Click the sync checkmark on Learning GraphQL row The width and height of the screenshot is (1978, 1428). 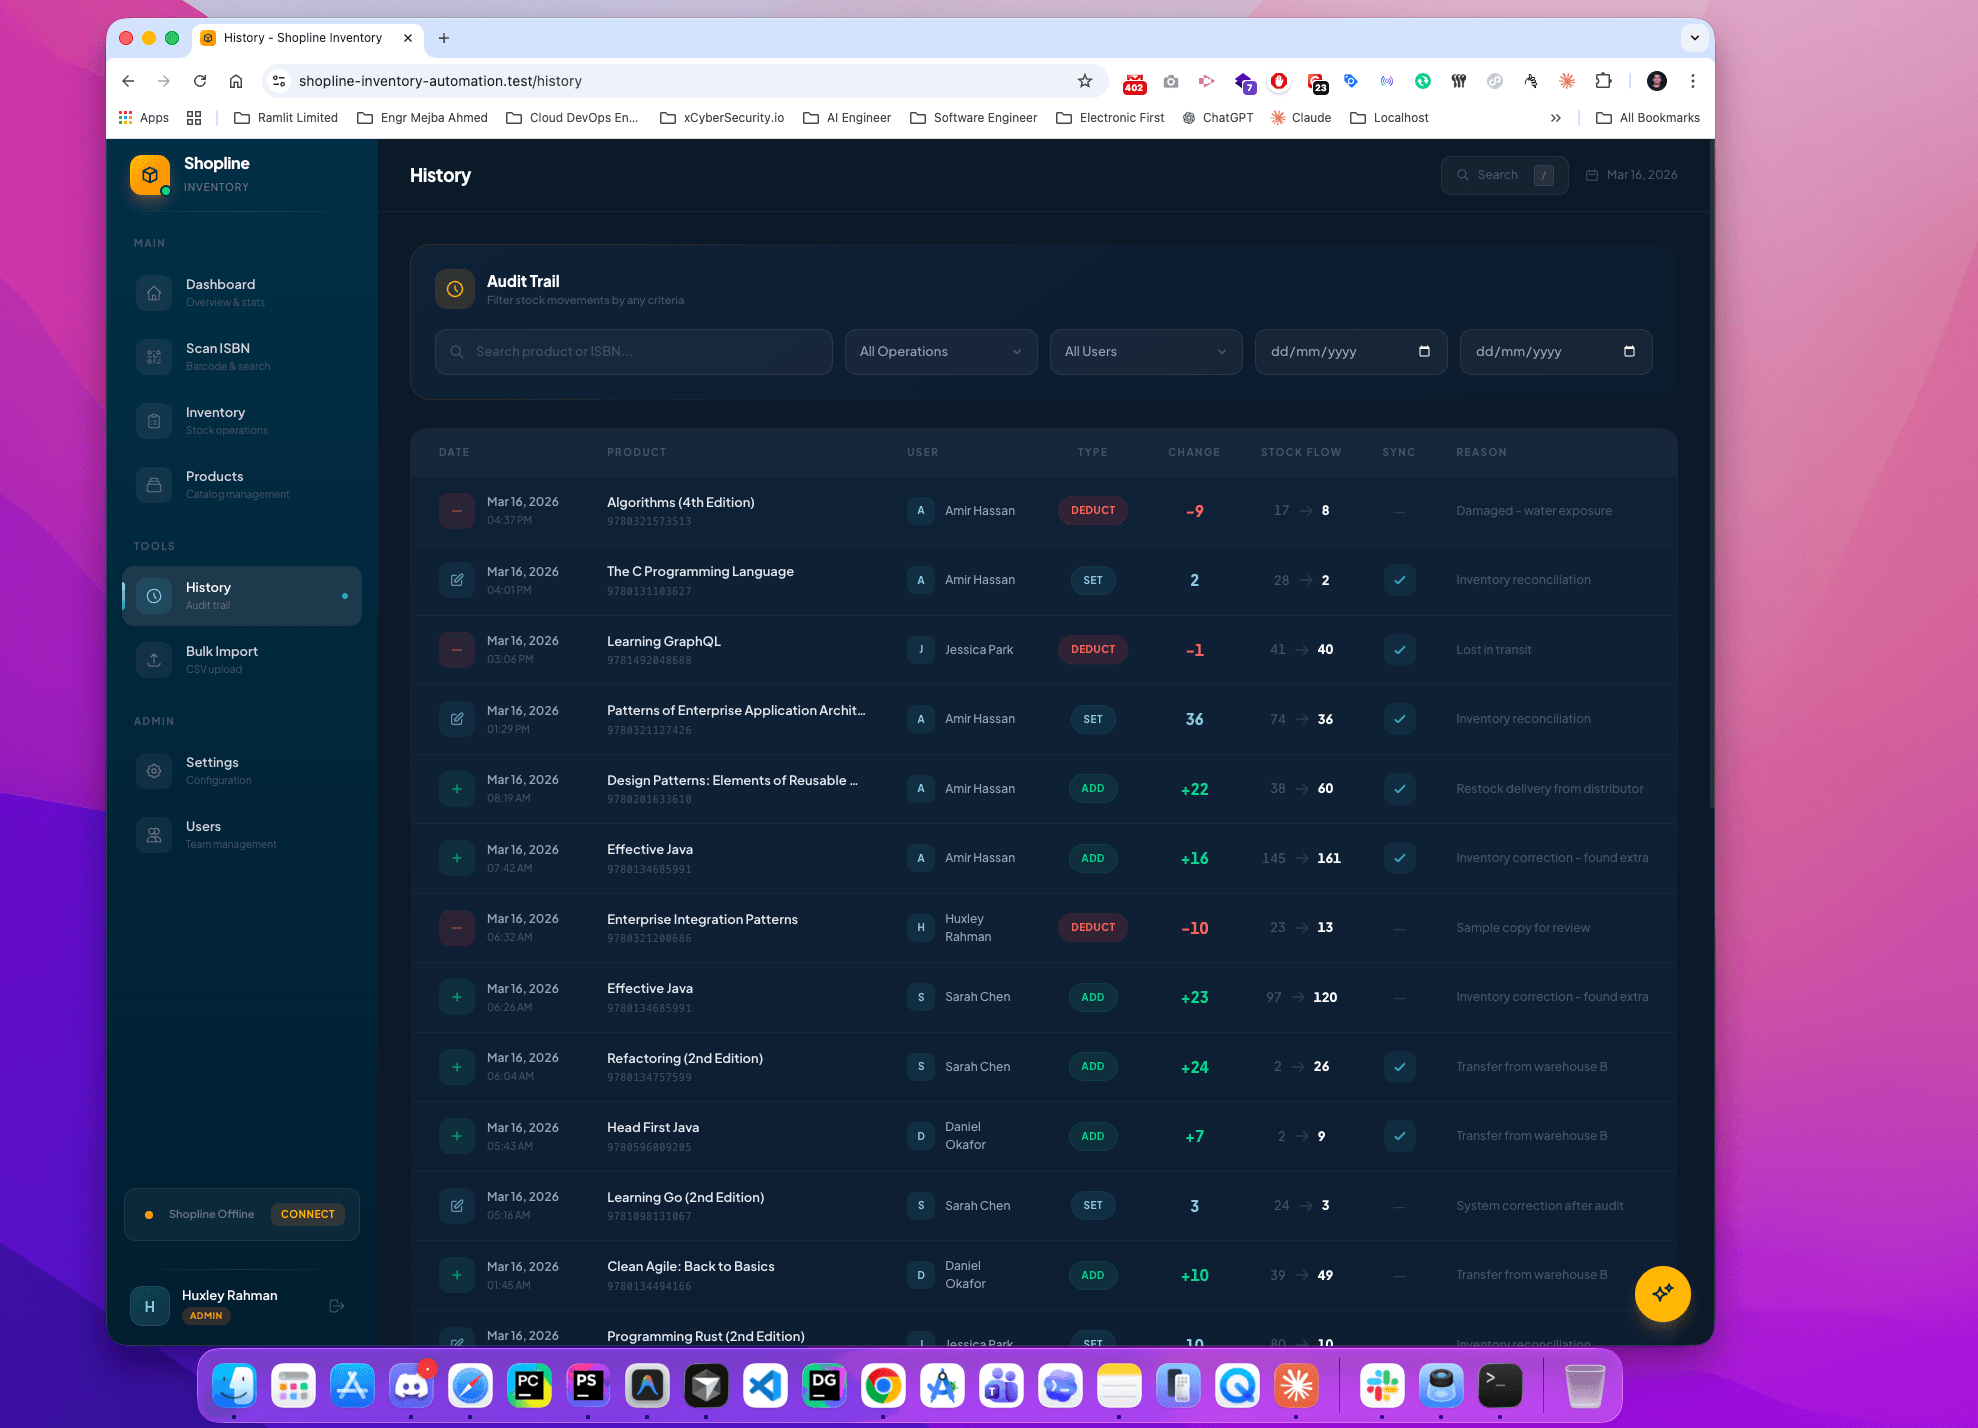1399,649
